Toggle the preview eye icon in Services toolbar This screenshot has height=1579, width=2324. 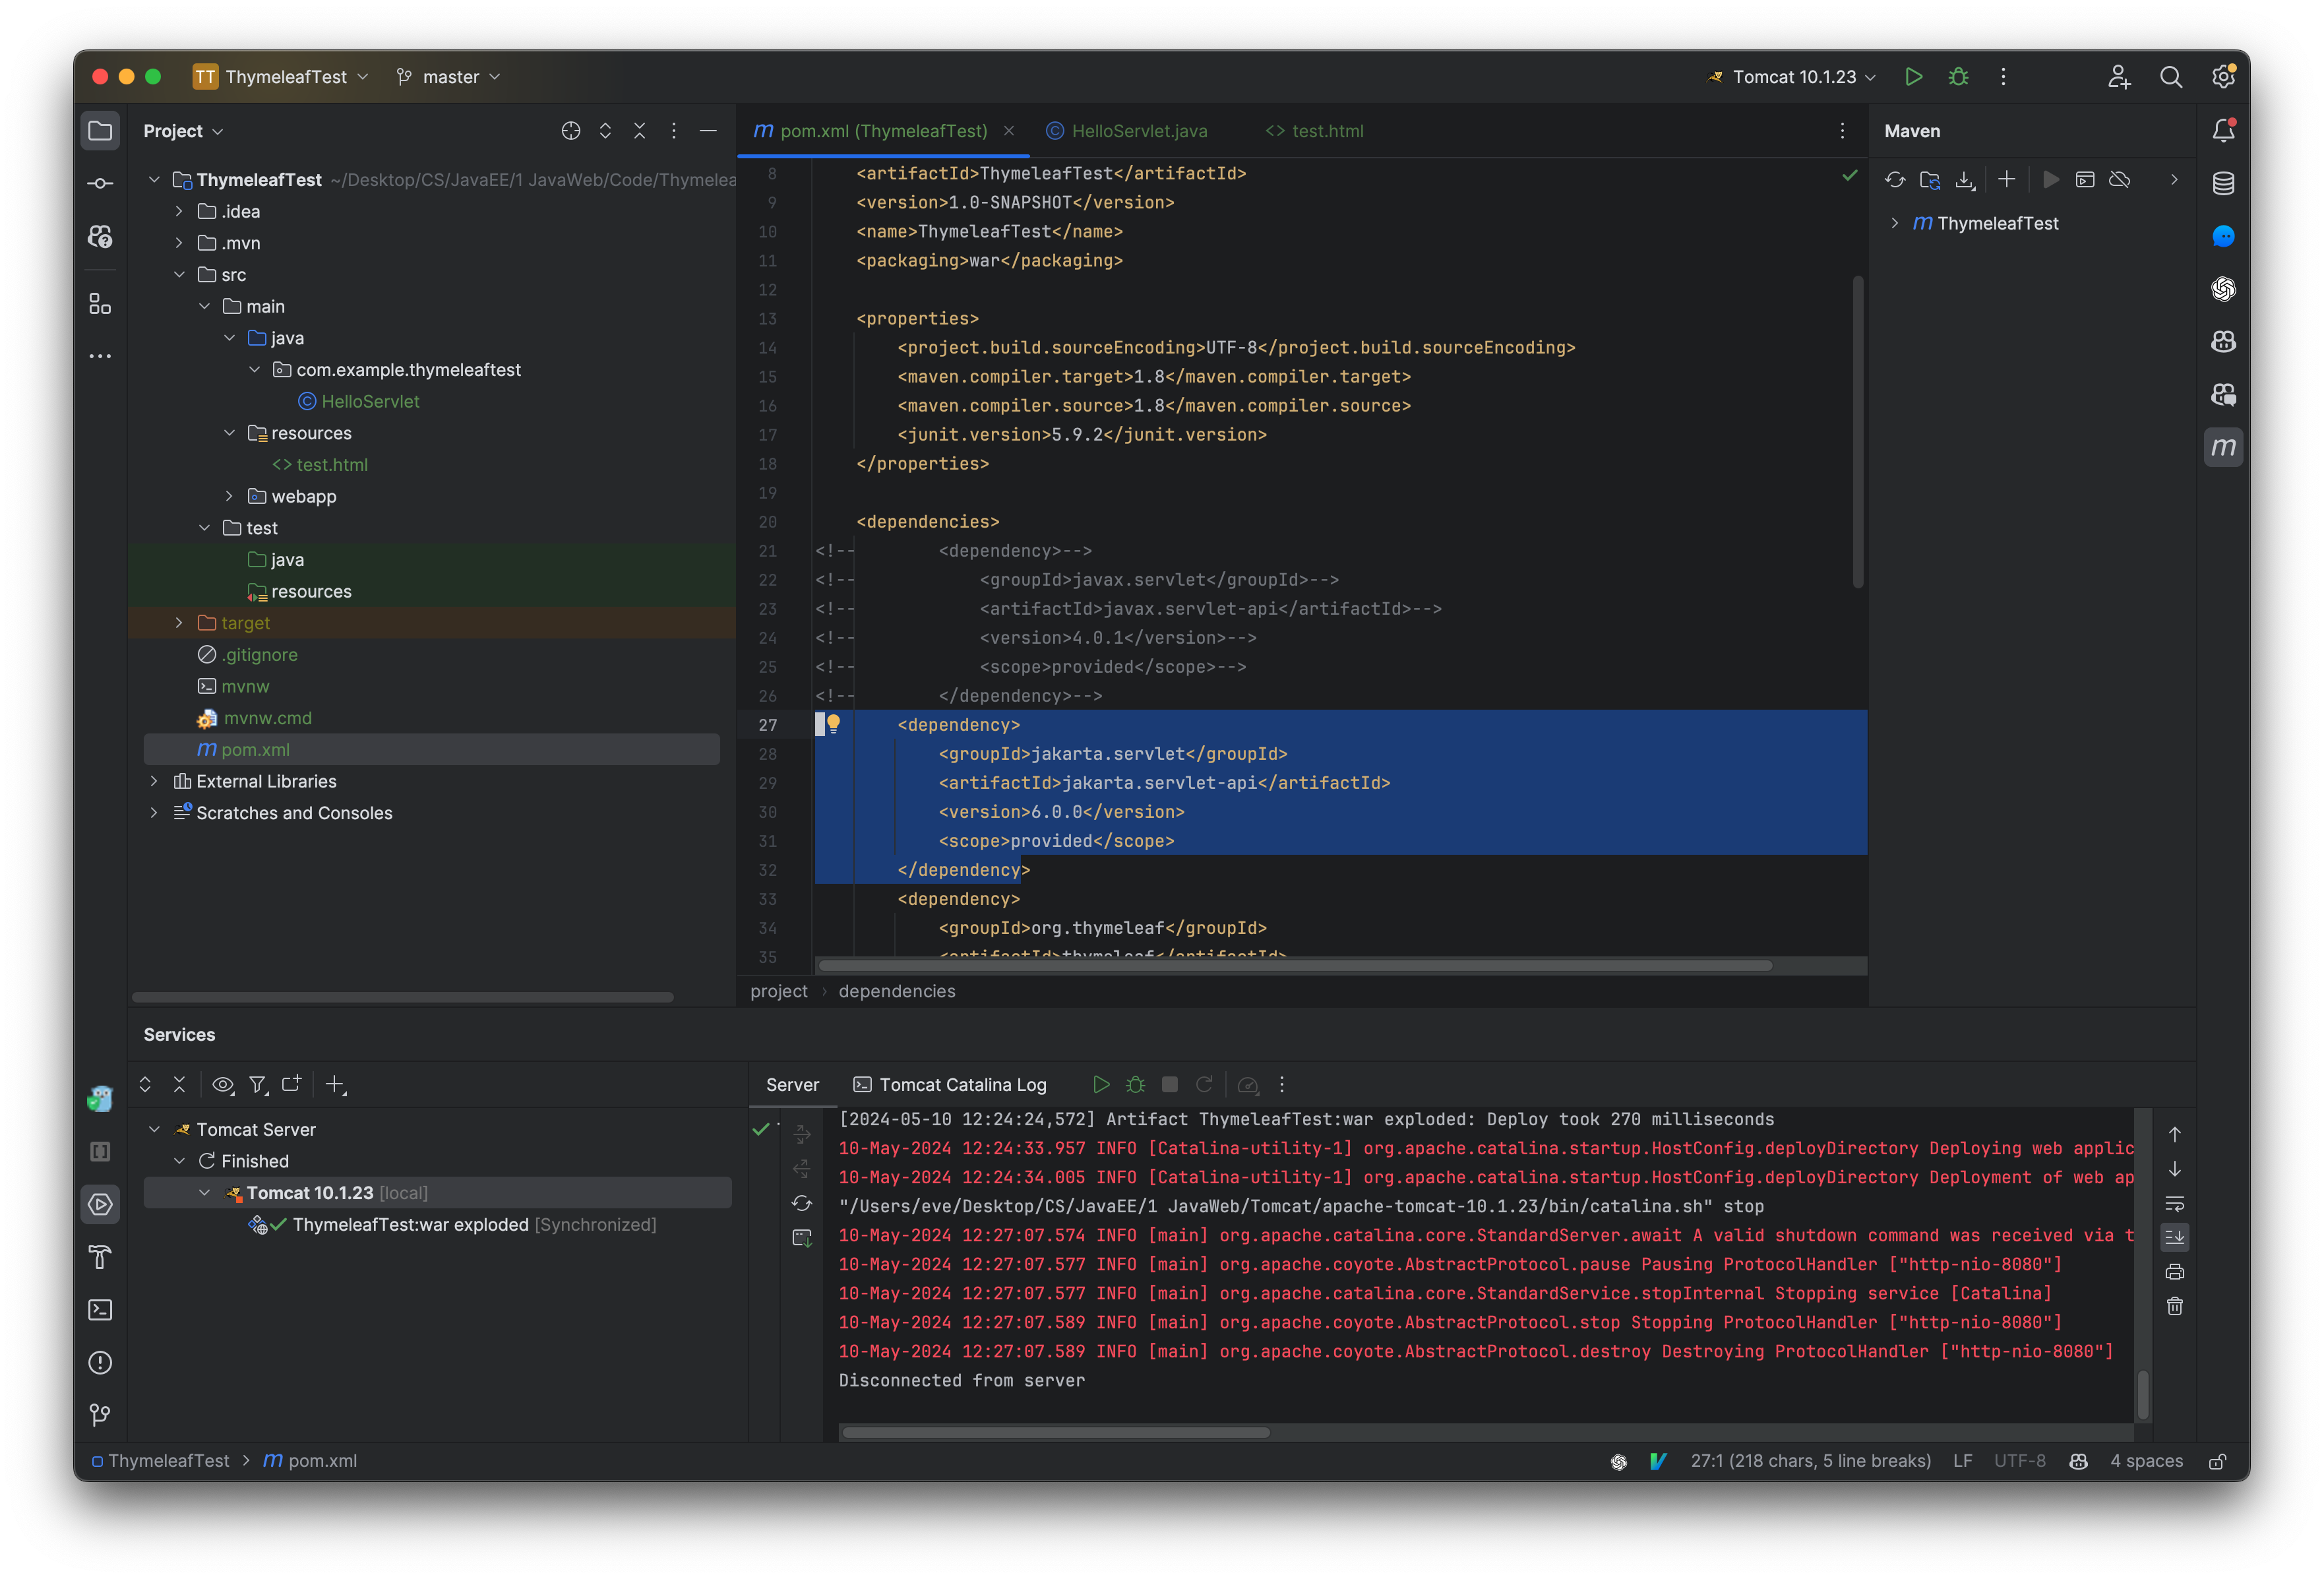(x=222, y=1085)
